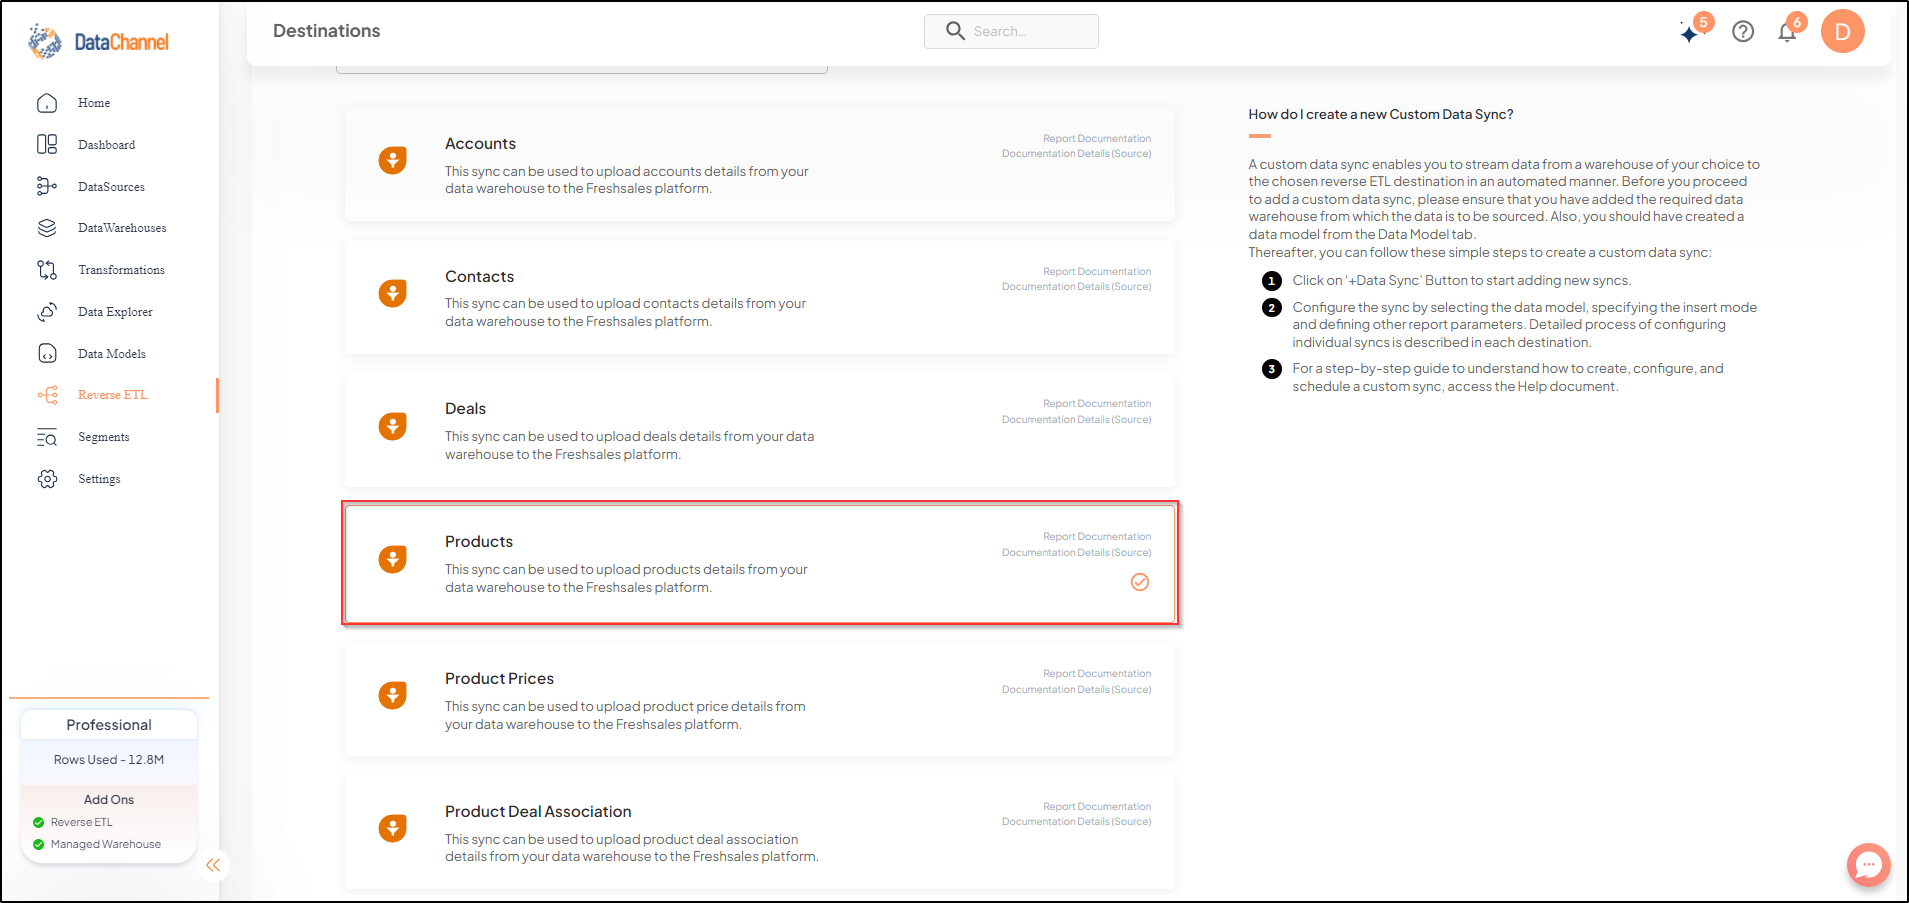The height and width of the screenshot is (903, 1909).
Task: Click the Data Explorer sidebar icon
Action: pos(47,312)
